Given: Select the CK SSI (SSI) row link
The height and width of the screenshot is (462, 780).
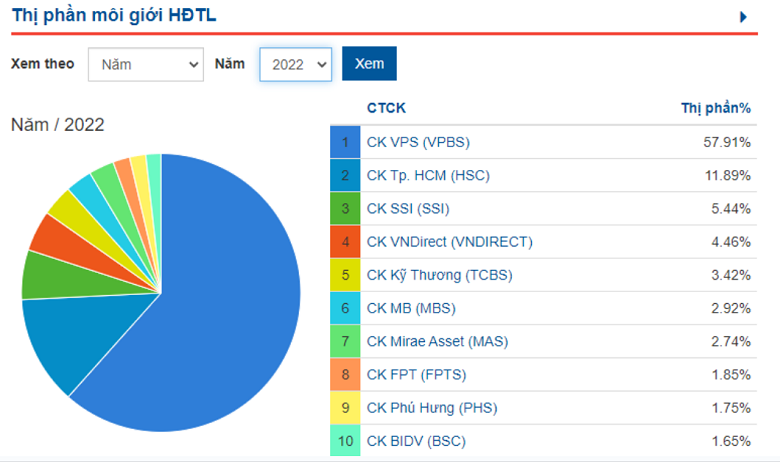Looking at the screenshot, I should (409, 208).
